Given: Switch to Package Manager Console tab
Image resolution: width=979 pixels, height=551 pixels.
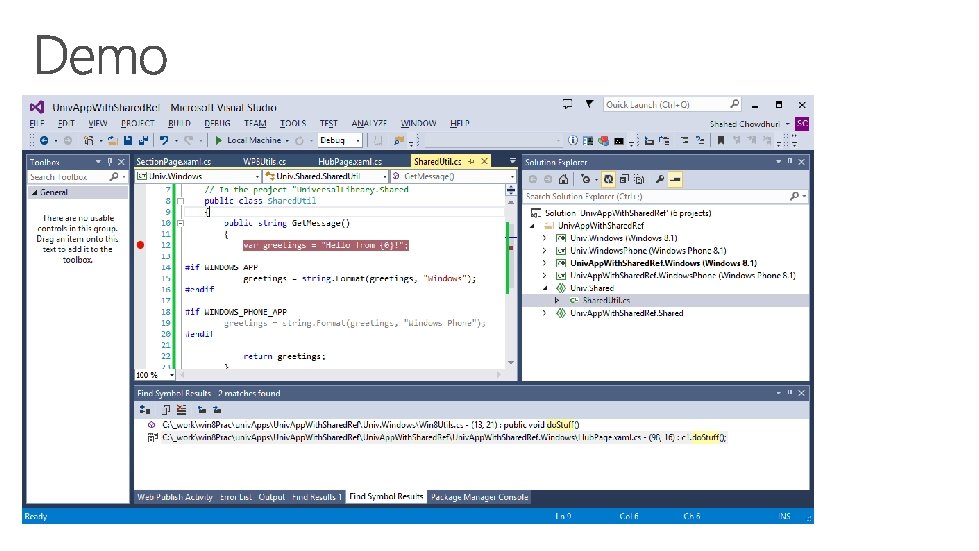Looking at the screenshot, I should 480,497.
